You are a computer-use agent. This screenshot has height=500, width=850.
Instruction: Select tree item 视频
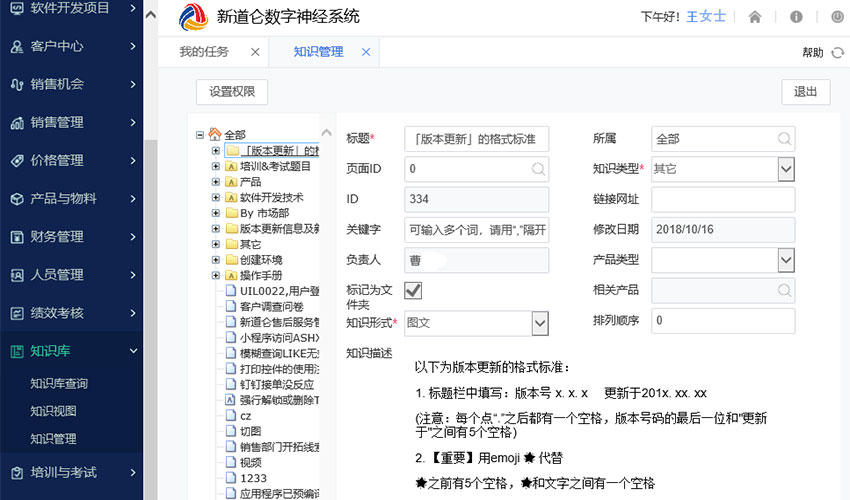[x=250, y=463]
